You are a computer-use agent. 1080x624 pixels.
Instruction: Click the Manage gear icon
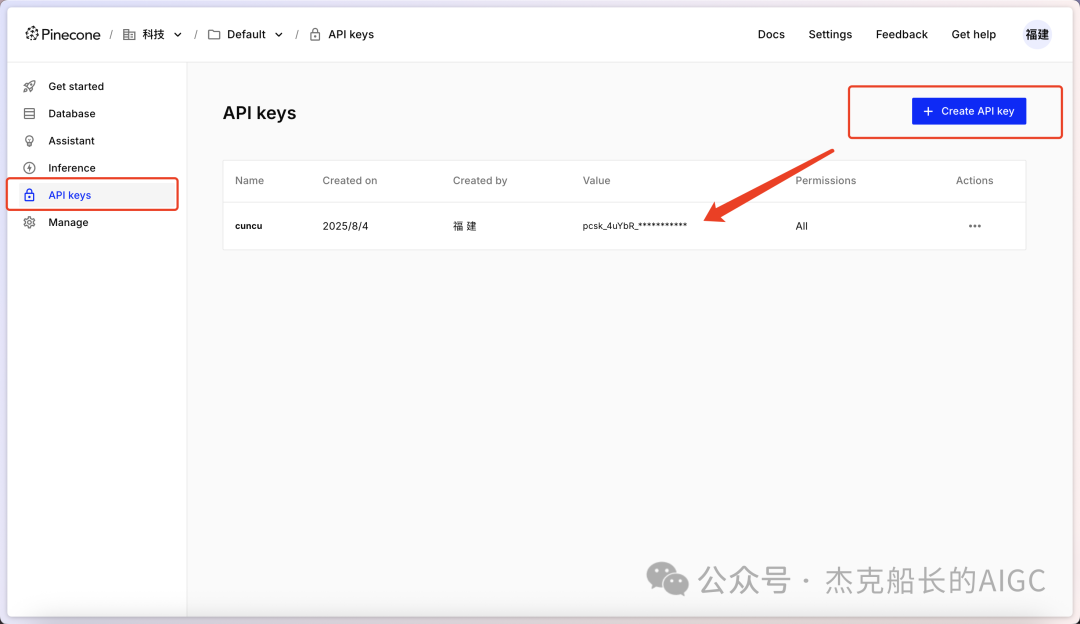29,222
